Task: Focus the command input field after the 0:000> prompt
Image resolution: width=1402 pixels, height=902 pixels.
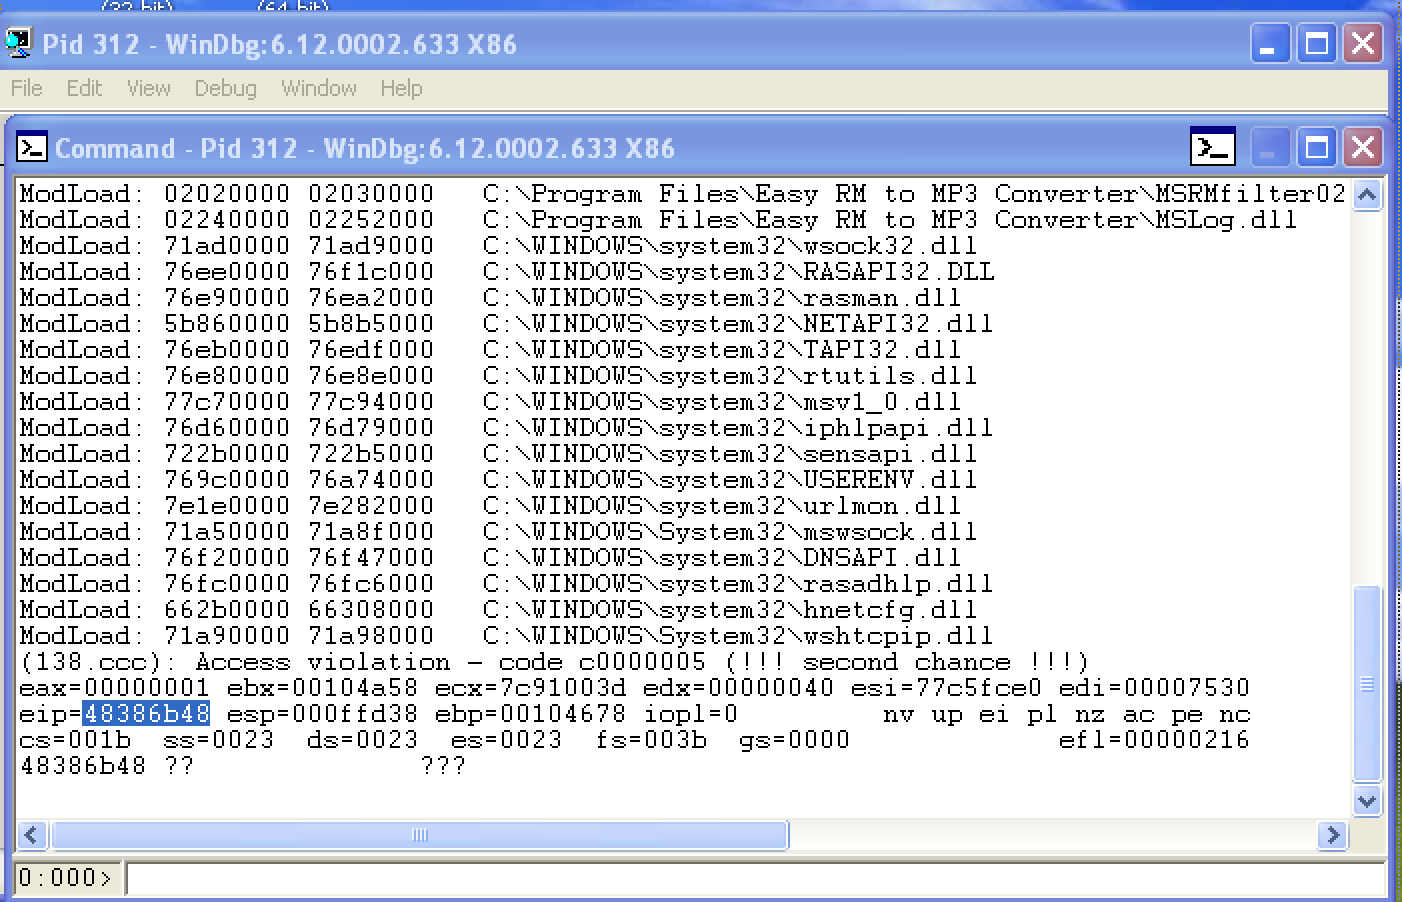Action: pyautogui.click(x=755, y=878)
